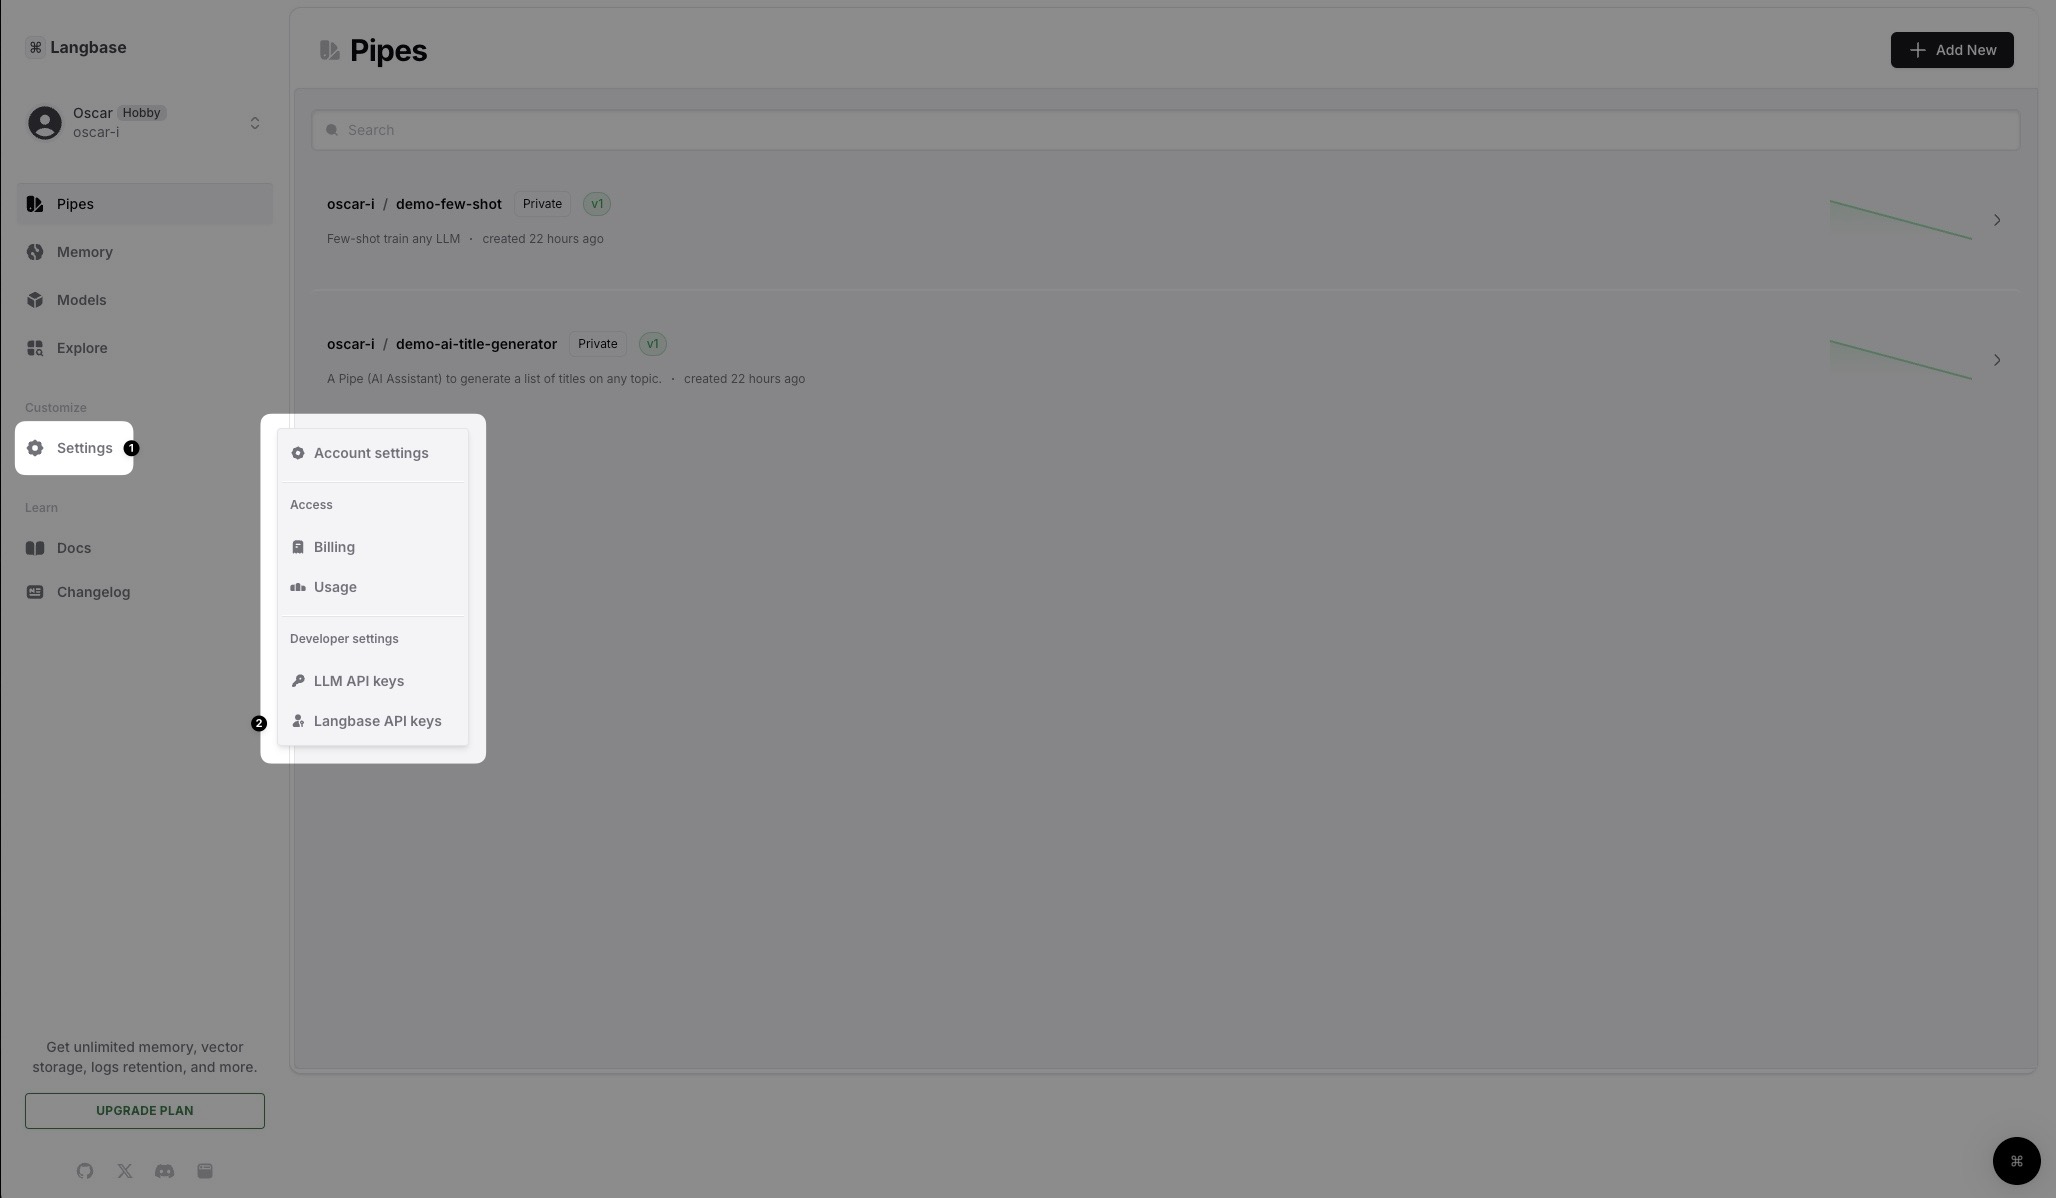The height and width of the screenshot is (1198, 2056).
Task: Click Settings icon in sidebar
Action: pos(36,448)
